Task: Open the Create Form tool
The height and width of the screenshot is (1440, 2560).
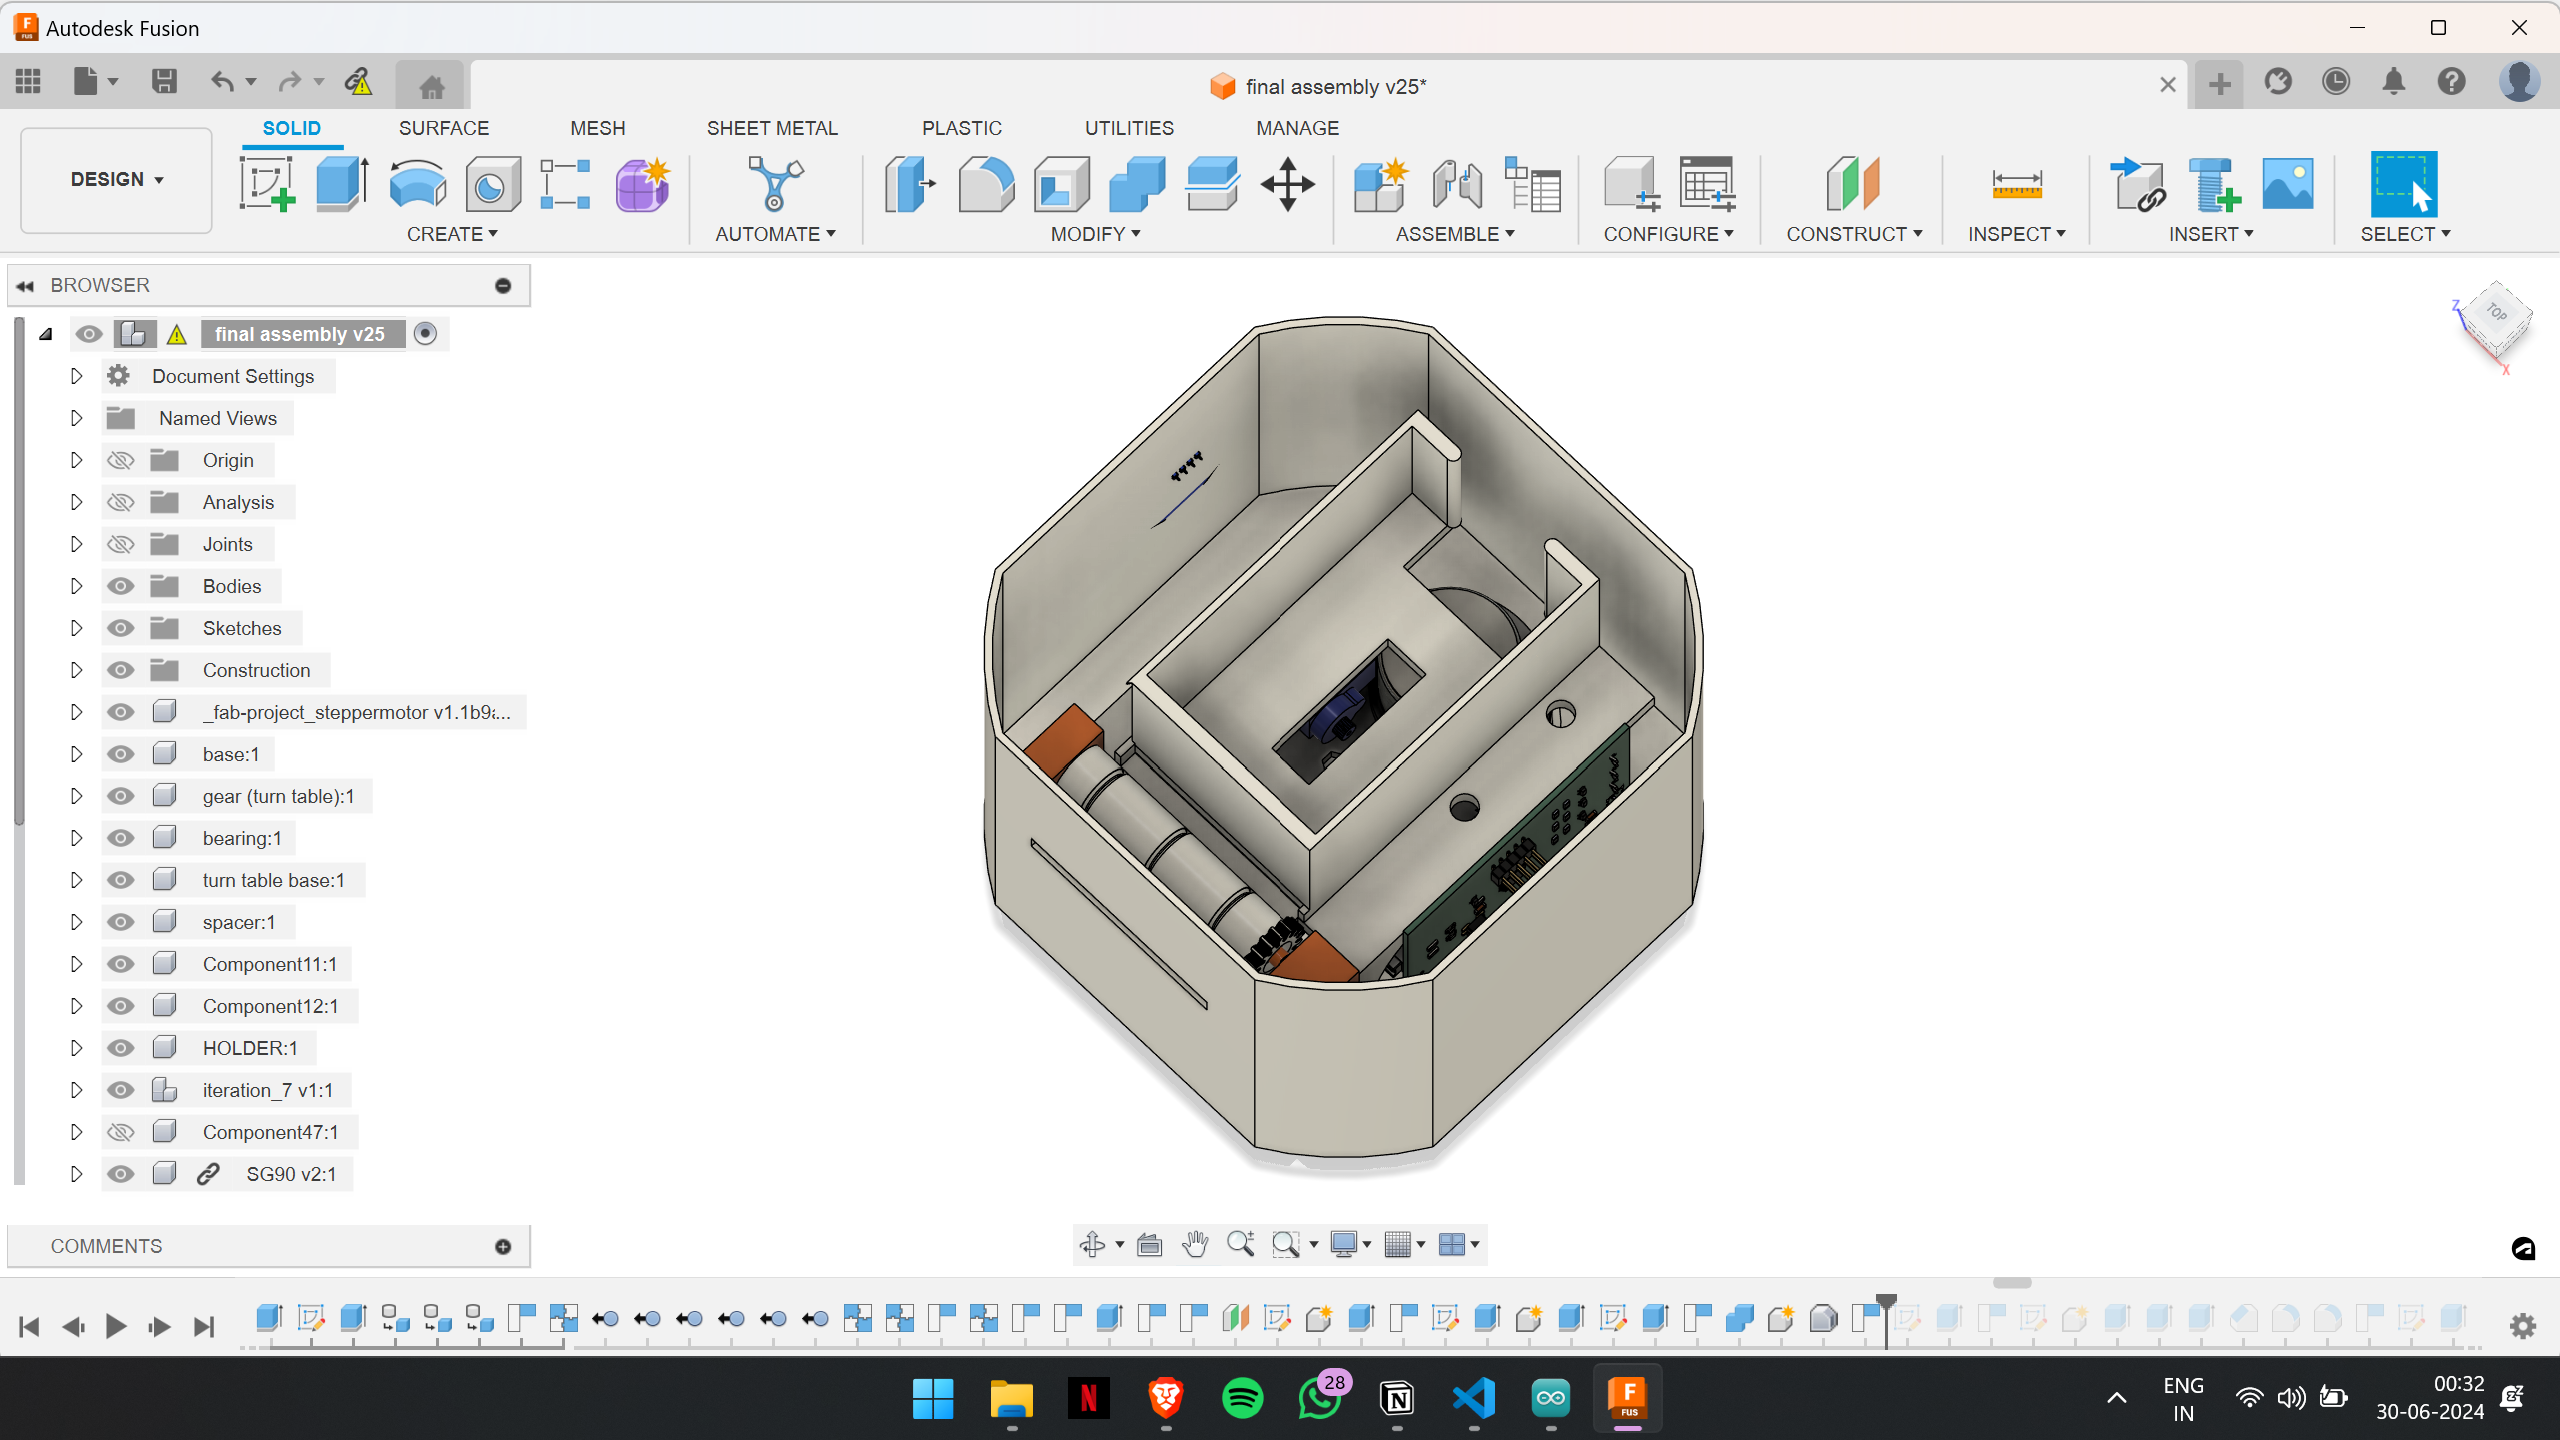Action: click(x=642, y=184)
